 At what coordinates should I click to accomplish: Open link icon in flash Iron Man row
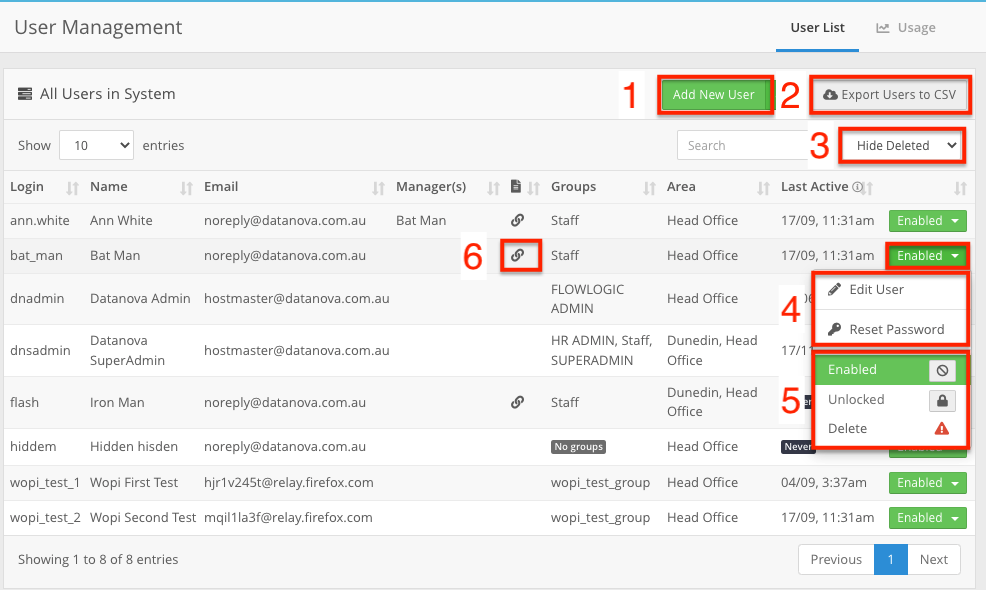(x=517, y=402)
